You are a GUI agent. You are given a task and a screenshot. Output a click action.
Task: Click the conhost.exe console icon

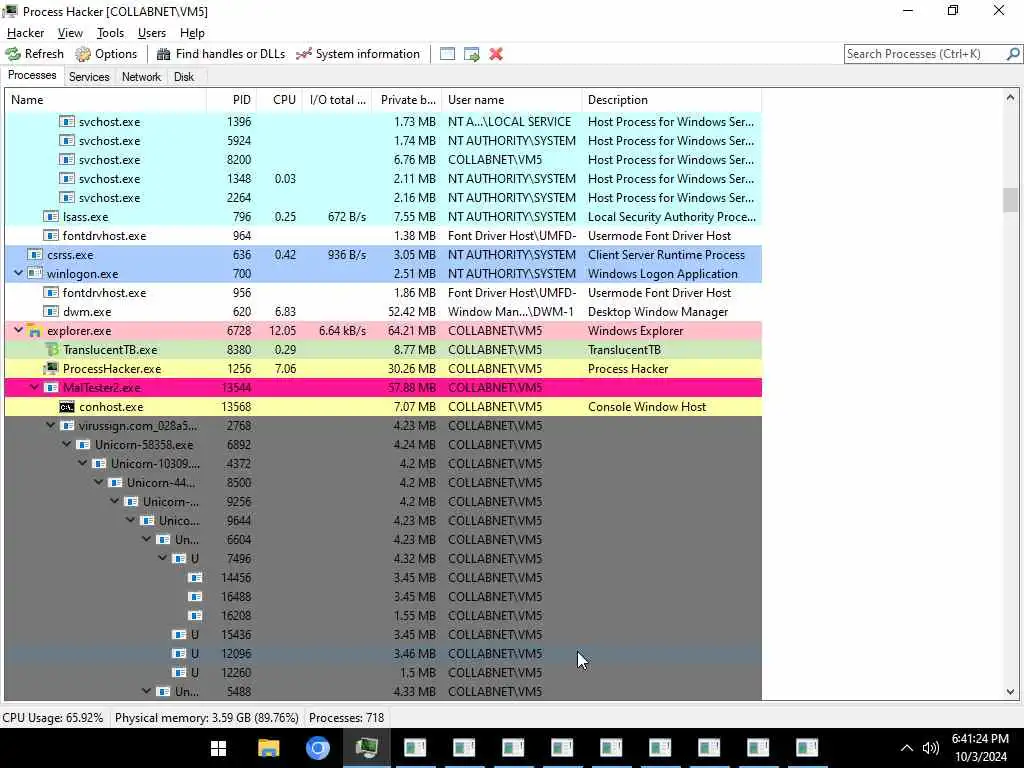coord(67,407)
